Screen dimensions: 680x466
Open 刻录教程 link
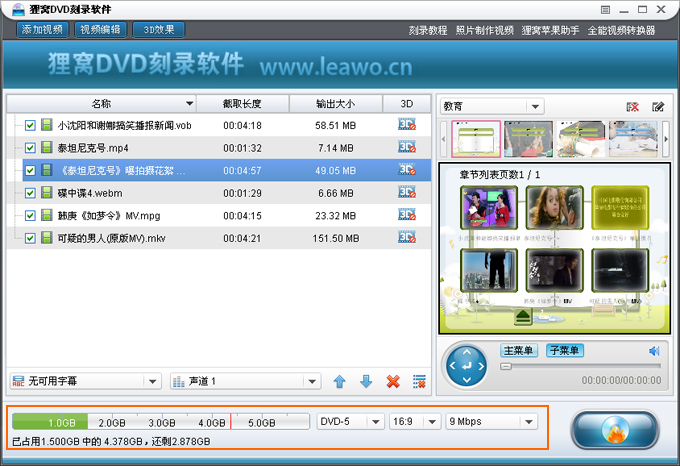(x=428, y=30)
